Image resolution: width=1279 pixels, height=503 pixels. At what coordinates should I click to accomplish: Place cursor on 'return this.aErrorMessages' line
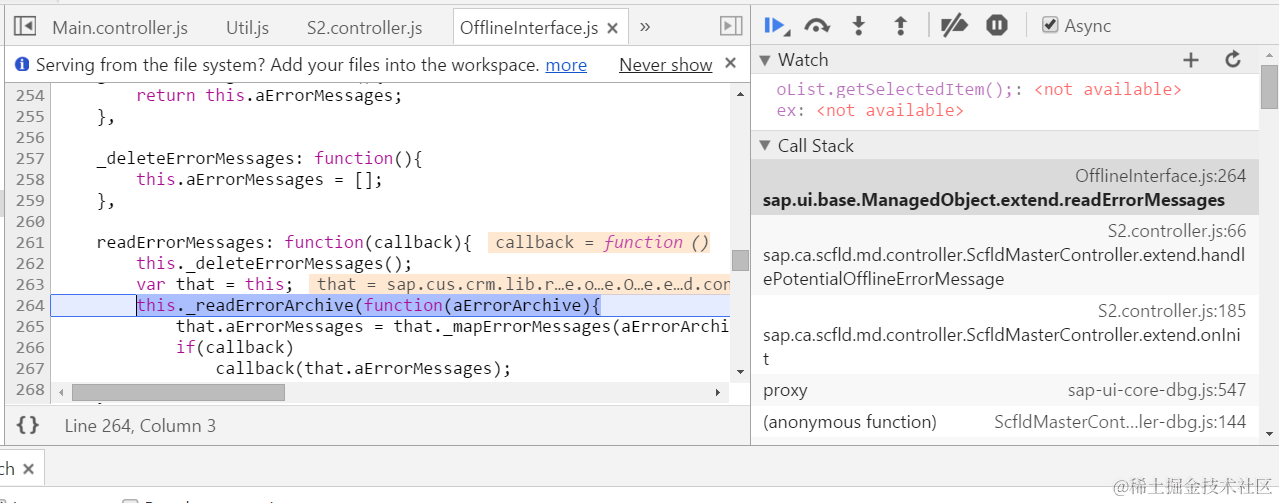(268, 96)
